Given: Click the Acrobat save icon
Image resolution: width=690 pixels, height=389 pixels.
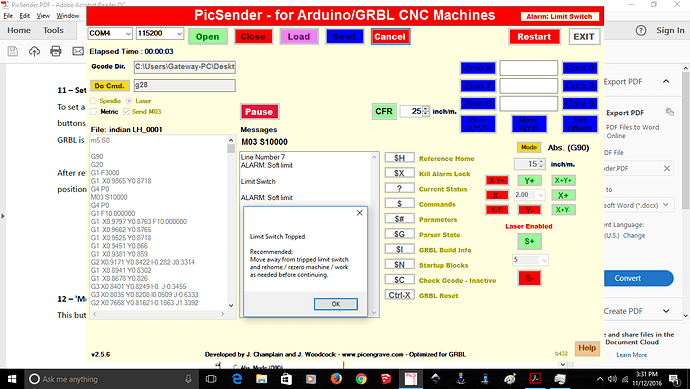Looking at the screenshot, I should coord(13,51).
